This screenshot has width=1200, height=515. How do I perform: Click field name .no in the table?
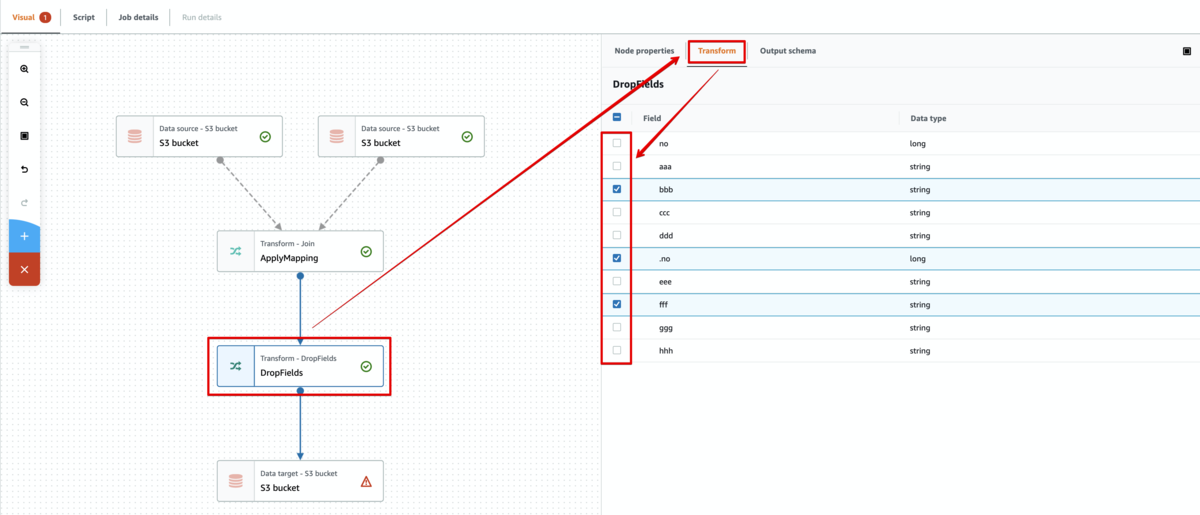[665, 259]
